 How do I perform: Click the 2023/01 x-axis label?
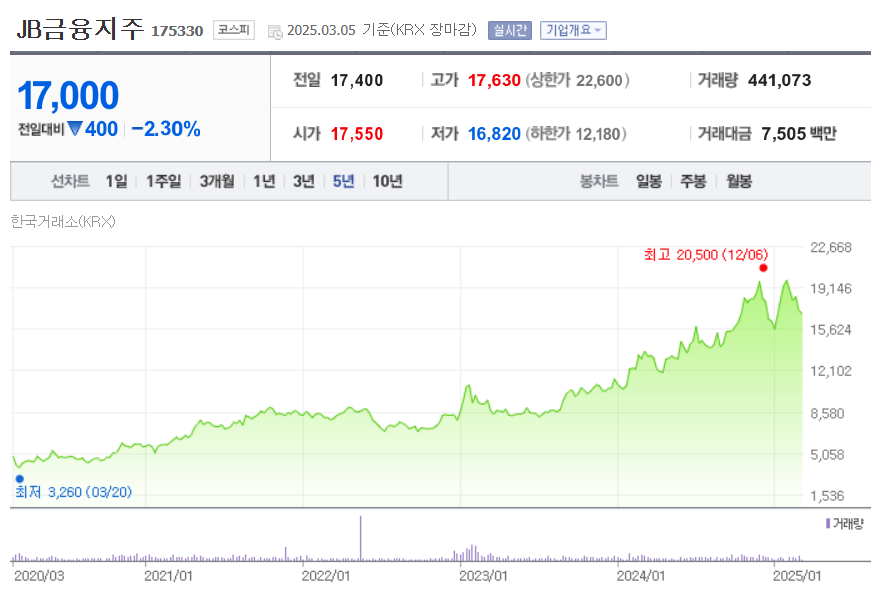(483, 576)
